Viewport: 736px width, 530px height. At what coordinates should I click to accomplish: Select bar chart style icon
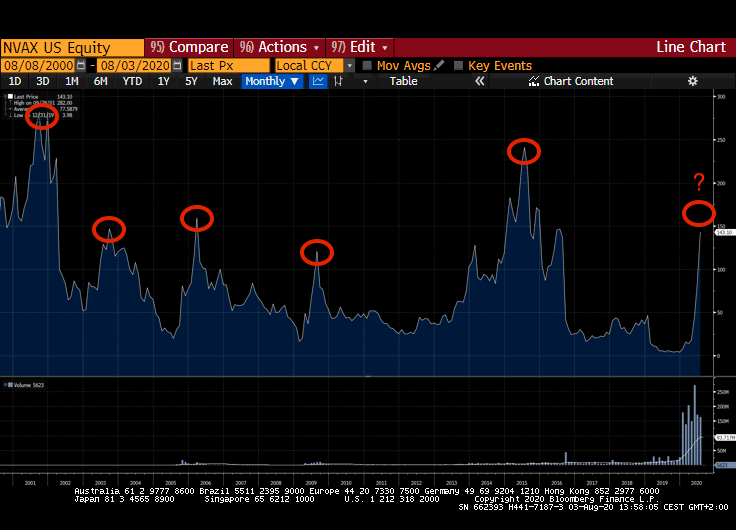[338, 81]
